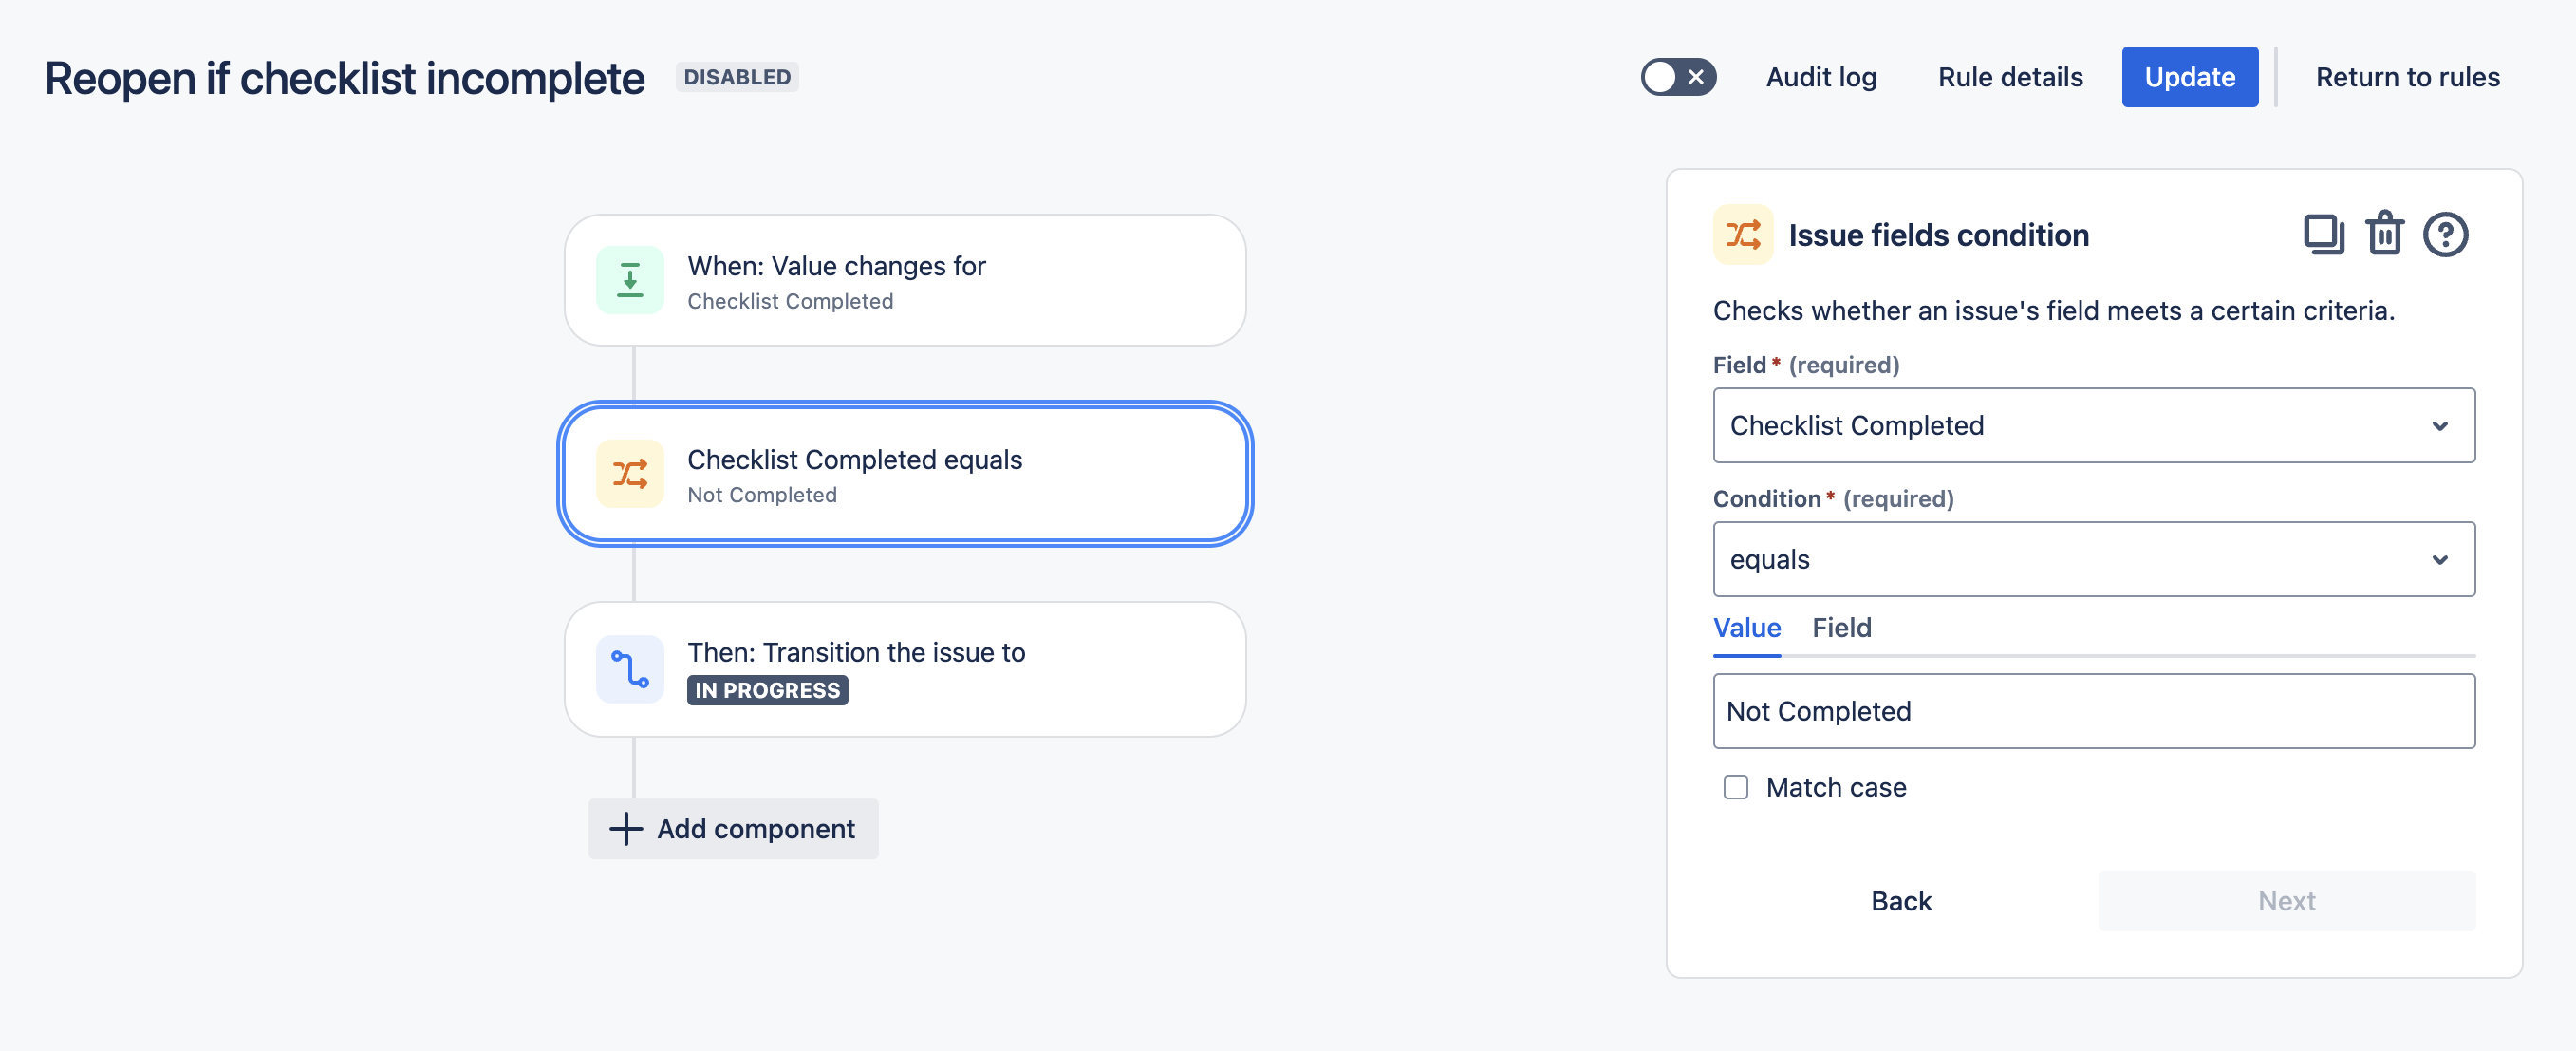Click the Not Completed value input field
Image resolution: width=2576 pixels, height=1051 pixels.
point(2094,711)
